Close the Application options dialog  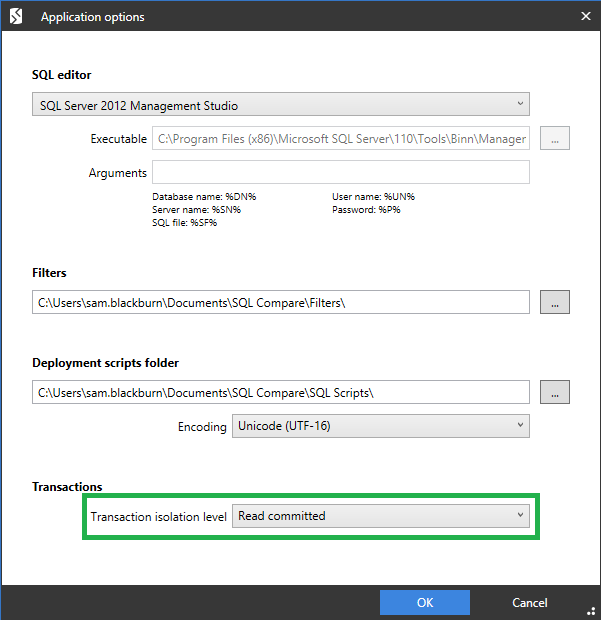pyautogui.click(x=585, y=16)
